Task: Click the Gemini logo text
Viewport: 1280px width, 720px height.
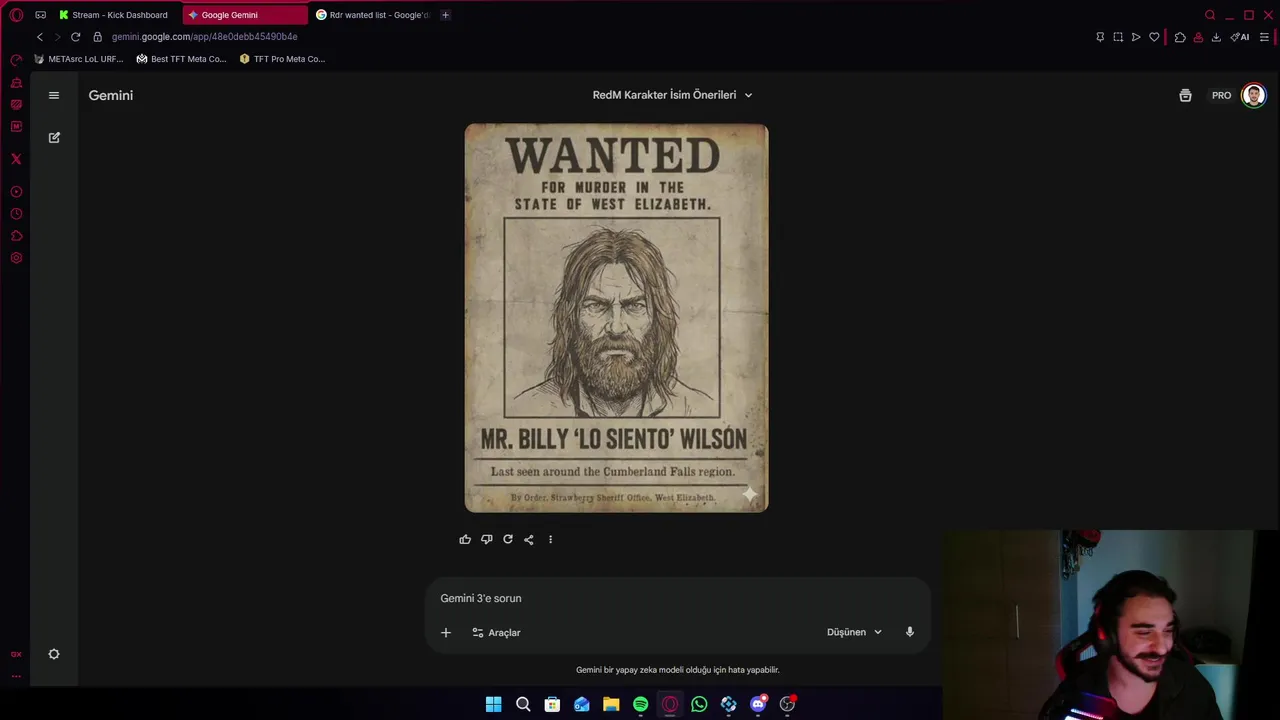Action: pyautogui.click(x=110, y=95)
